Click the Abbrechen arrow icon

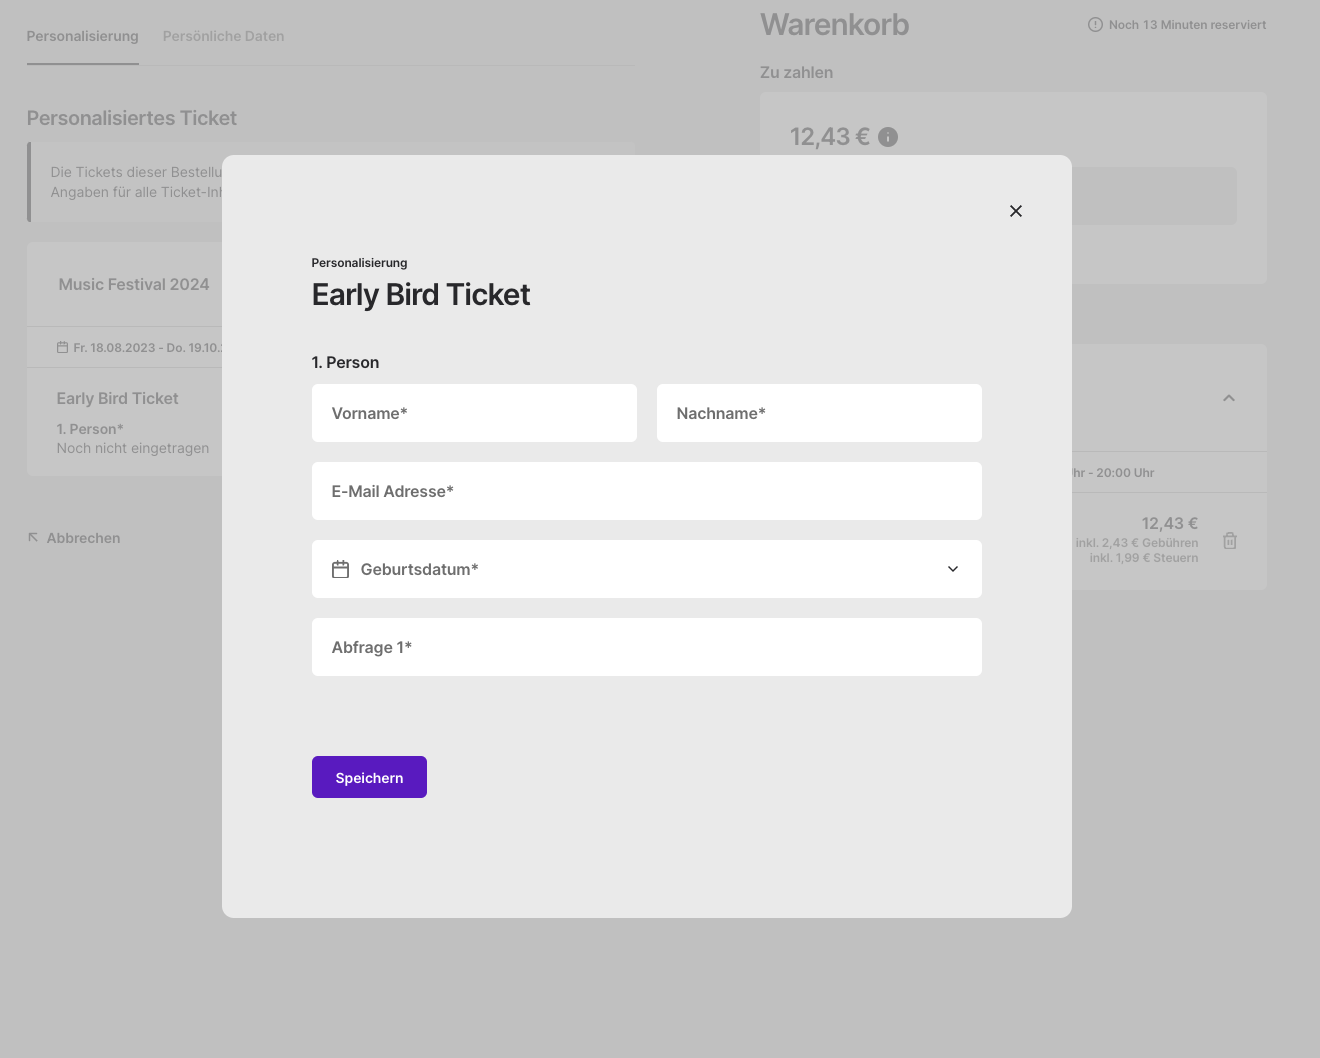click(33, 538)
